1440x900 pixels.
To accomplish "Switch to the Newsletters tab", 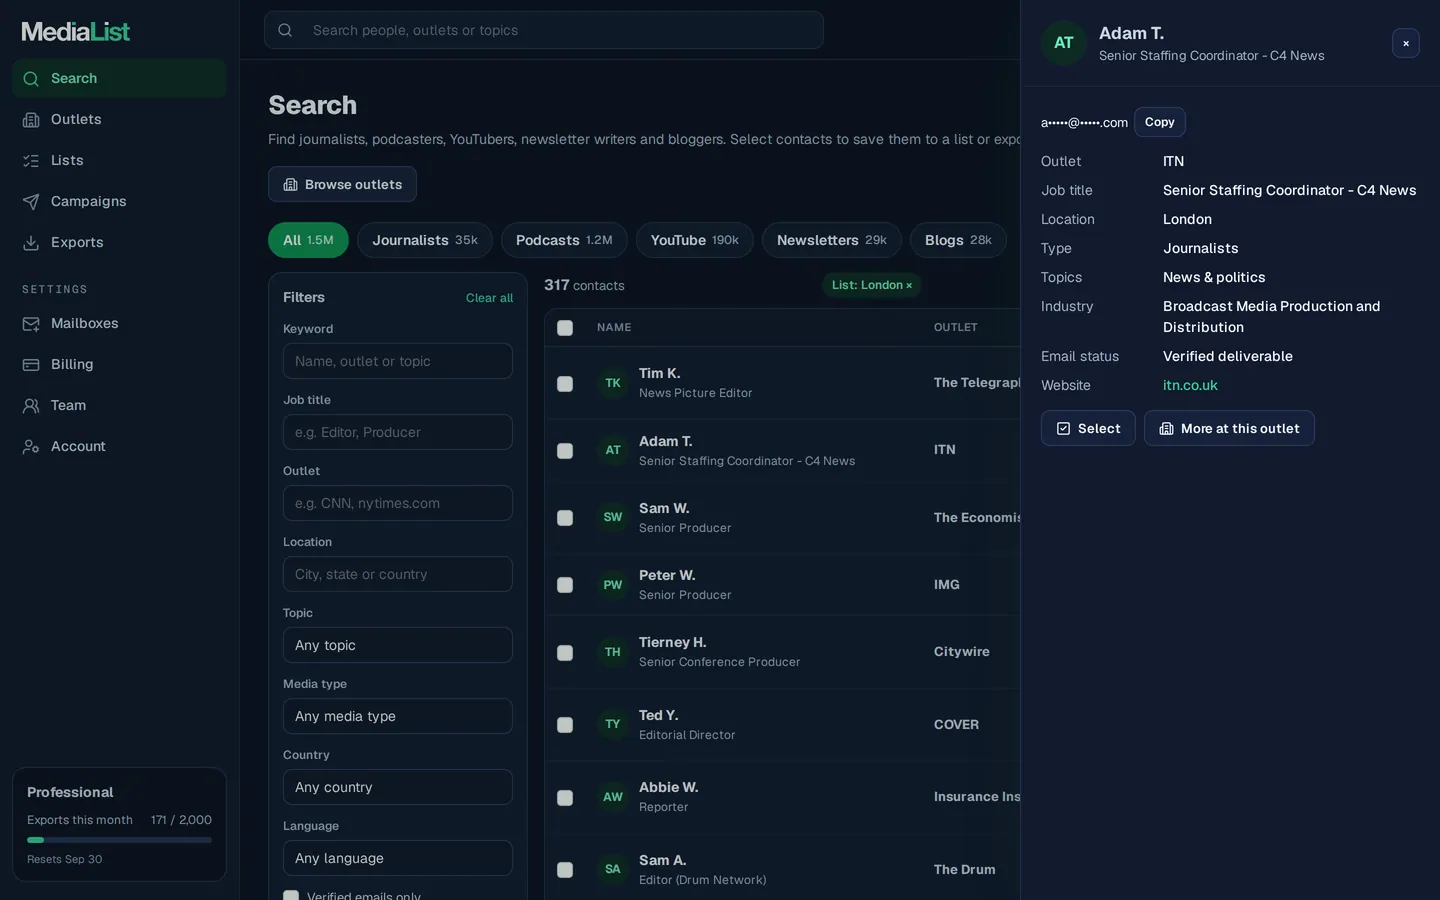I will point(832,240).
